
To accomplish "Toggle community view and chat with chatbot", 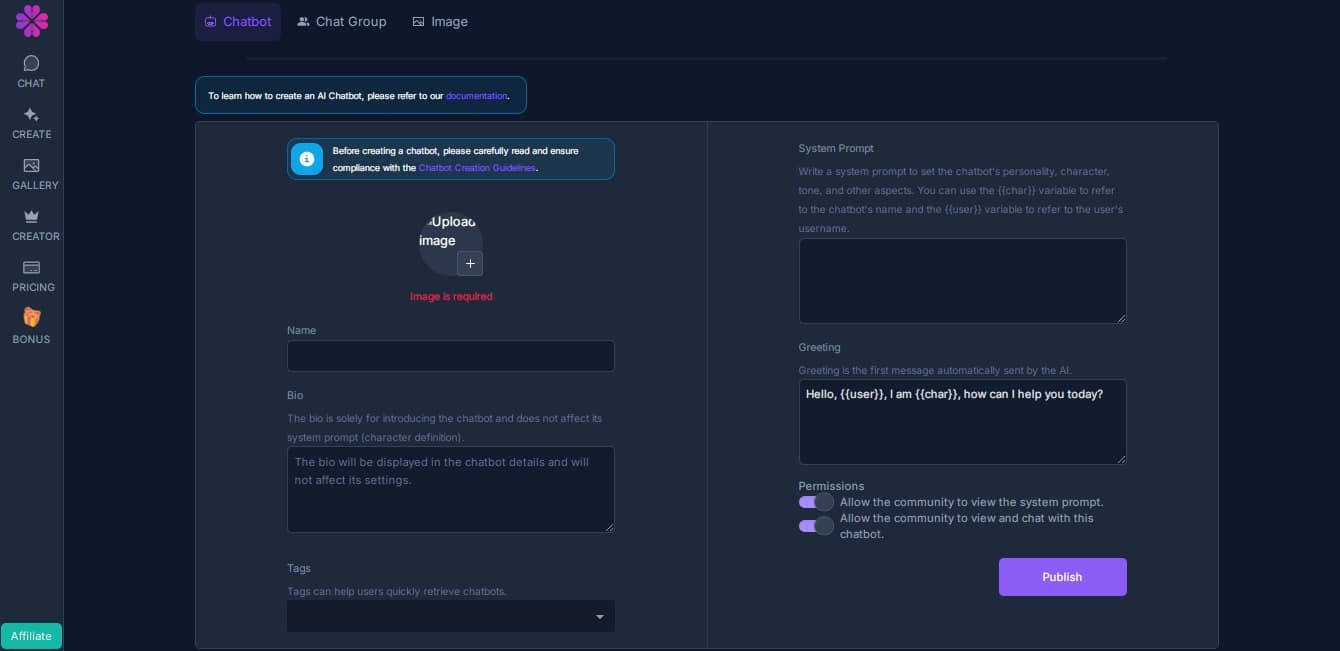I will click(816, 526).
